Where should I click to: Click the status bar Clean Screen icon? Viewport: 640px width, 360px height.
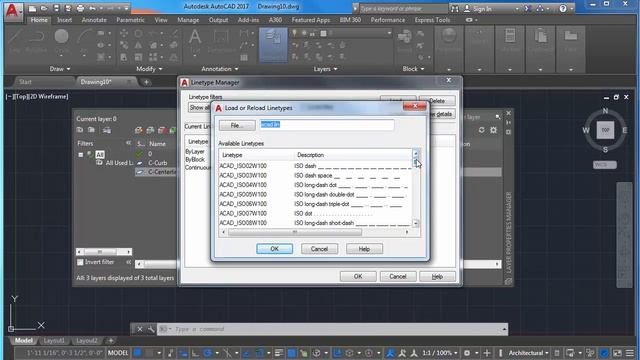click(x=617, y=353)
